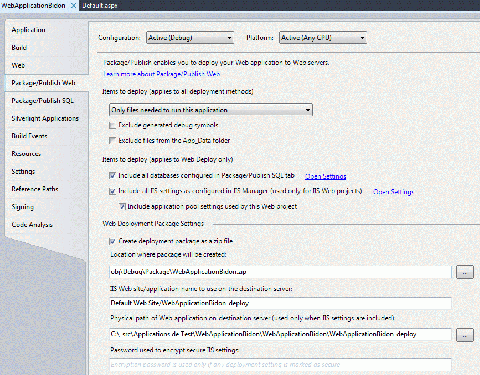Expand the Configuration dropdown
Image resolution: width=480 pixels, height=375 pixels.
pos(190,38)
